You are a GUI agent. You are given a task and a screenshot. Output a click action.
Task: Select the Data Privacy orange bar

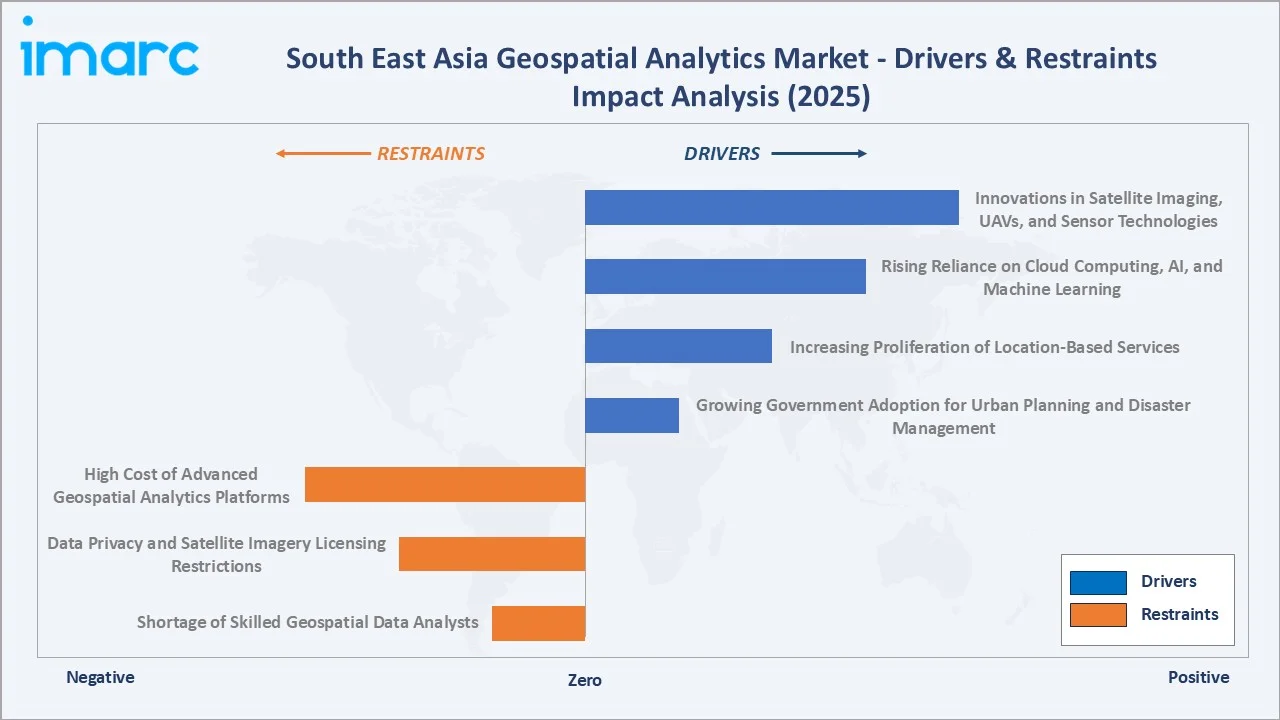[x=492, y=554]
